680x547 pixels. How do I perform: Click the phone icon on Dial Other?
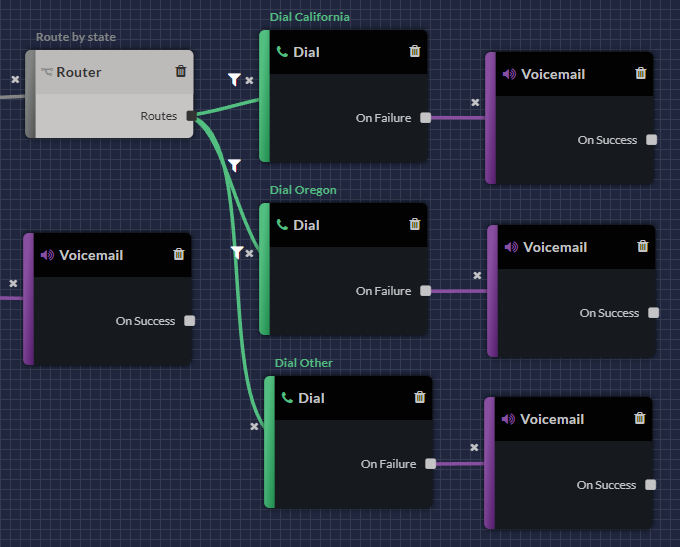tap(288, 398)
